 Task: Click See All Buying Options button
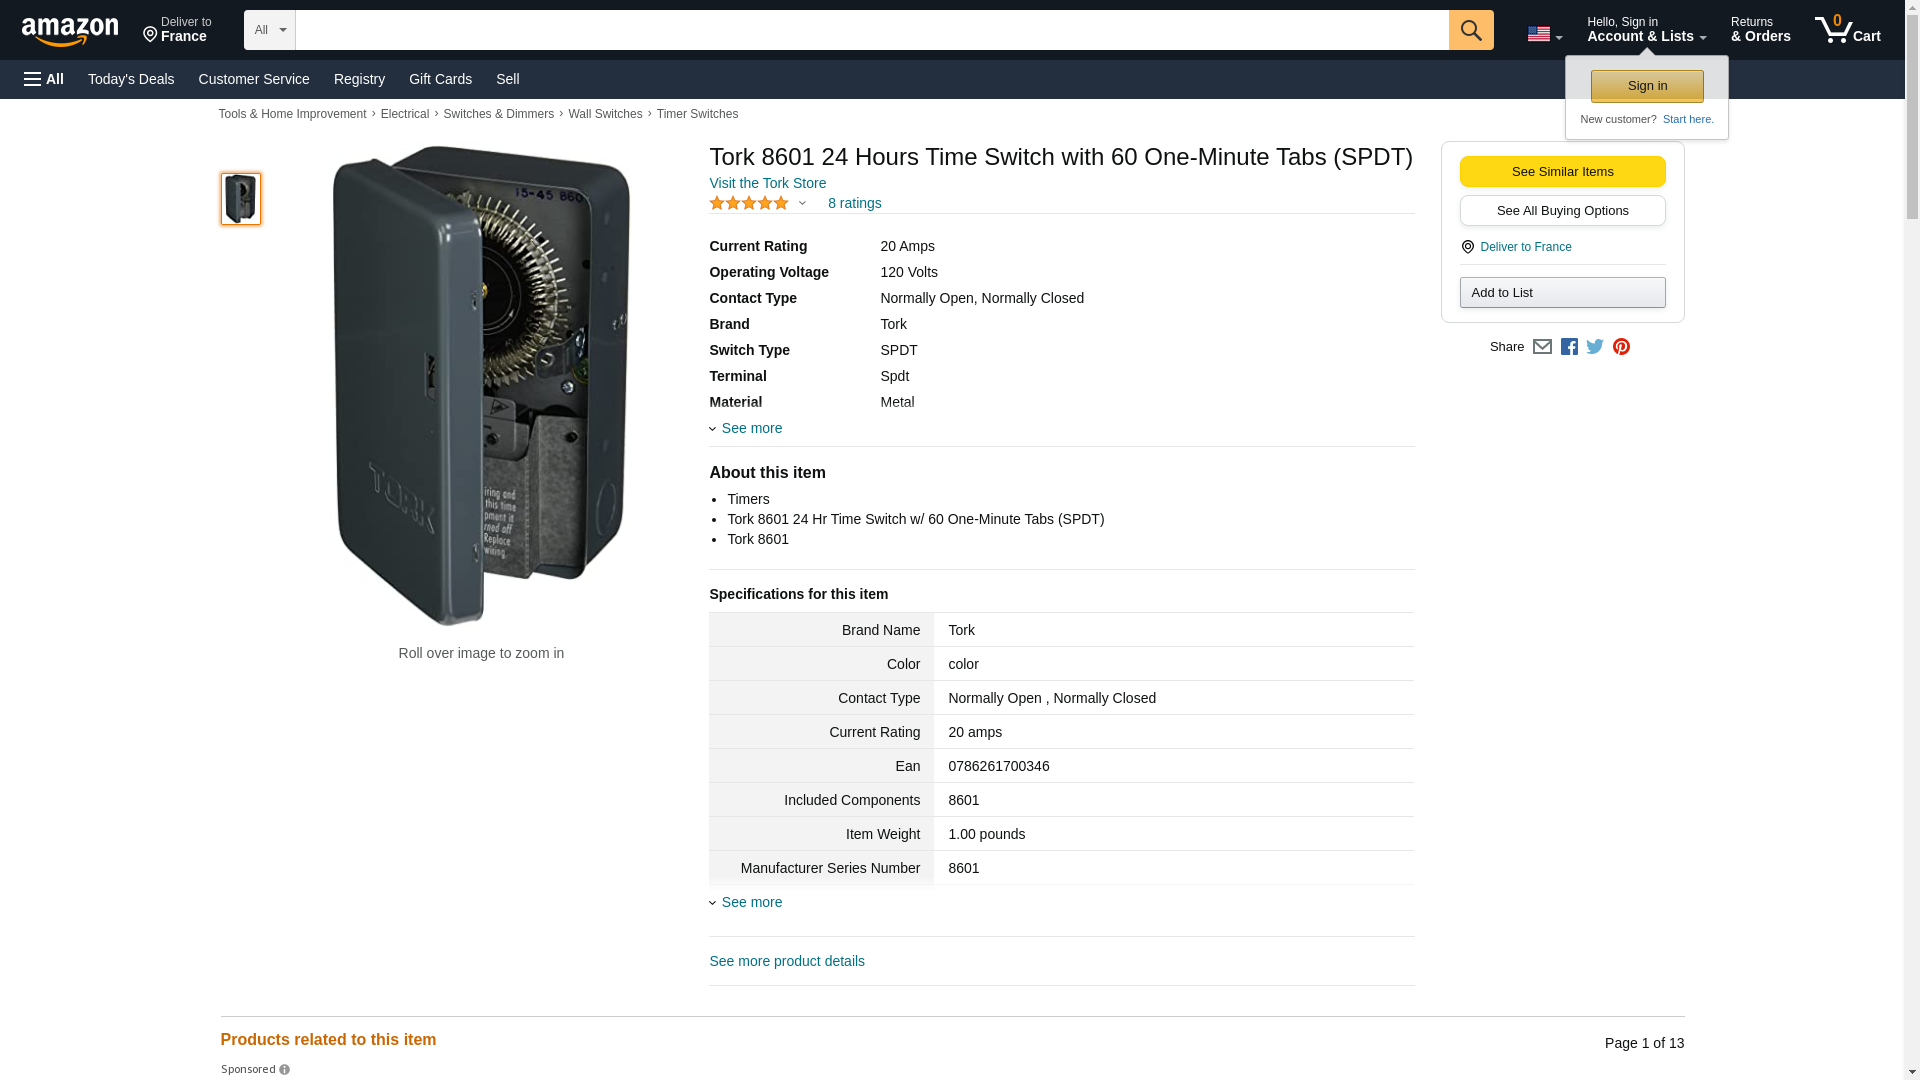pyautogui.click(x=1562, y=211)
